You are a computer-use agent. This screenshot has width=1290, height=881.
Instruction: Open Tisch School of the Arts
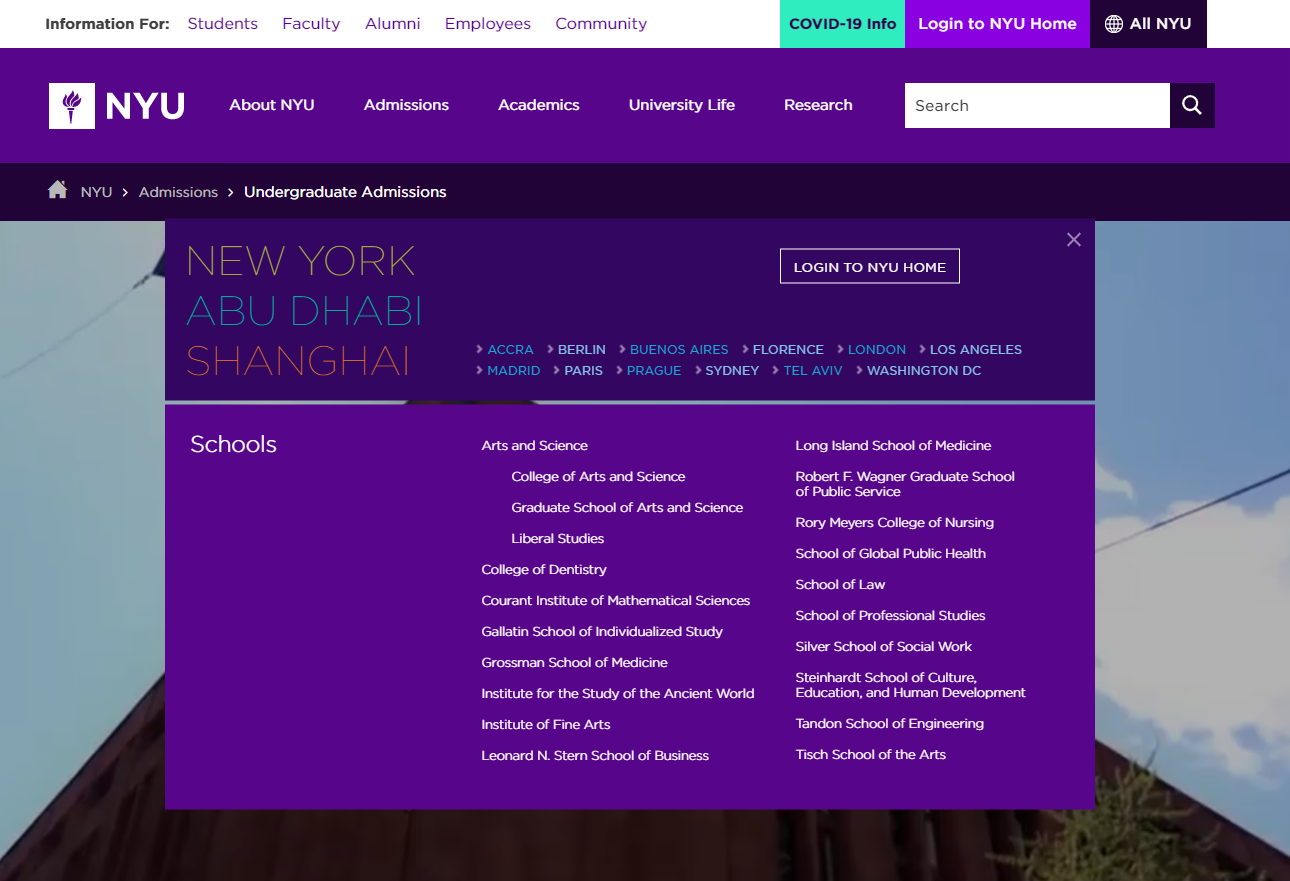pos(871,755)
